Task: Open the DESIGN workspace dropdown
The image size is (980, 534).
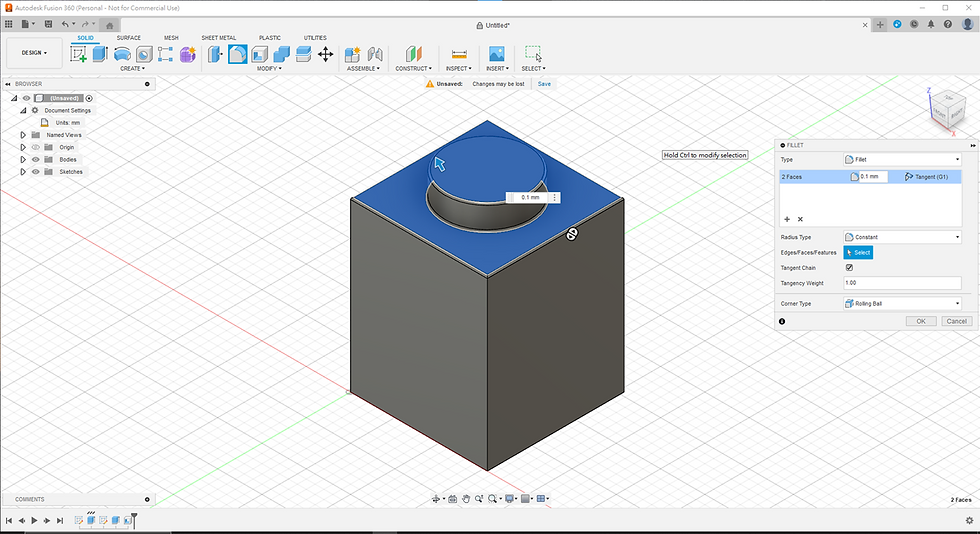Action: [34, 53]
